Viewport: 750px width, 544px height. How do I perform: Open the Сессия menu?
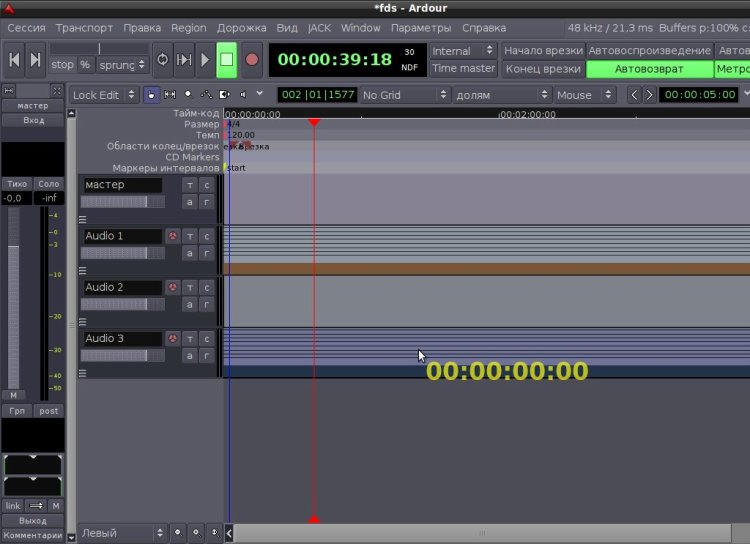click(26, 28)
